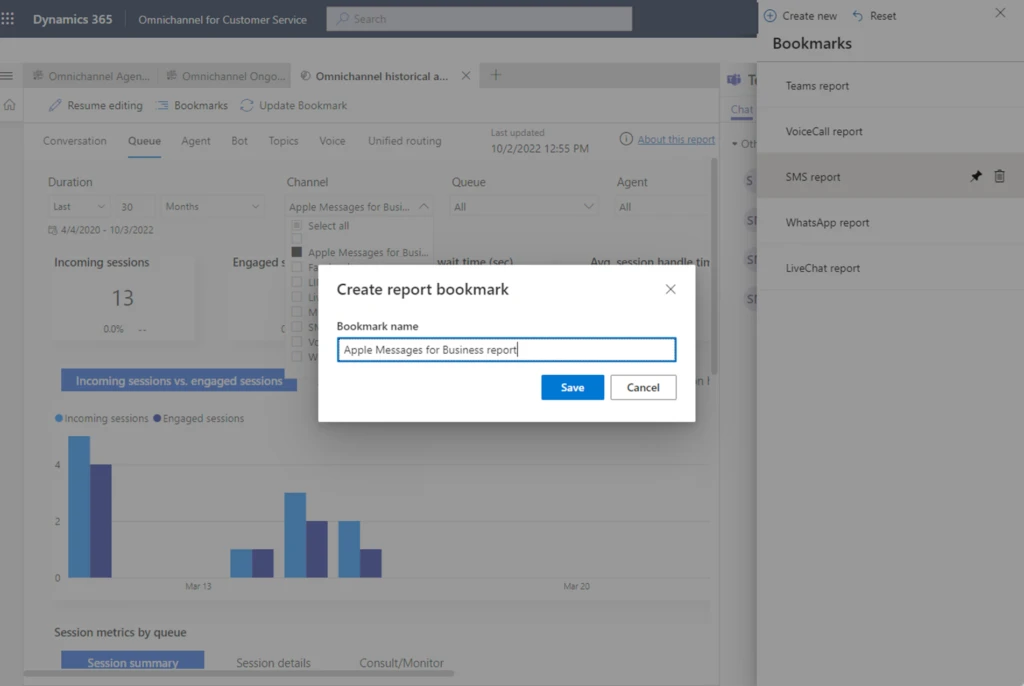Open the WhatsApp report bookmark
1024x686 pixels.
point(827,223)
